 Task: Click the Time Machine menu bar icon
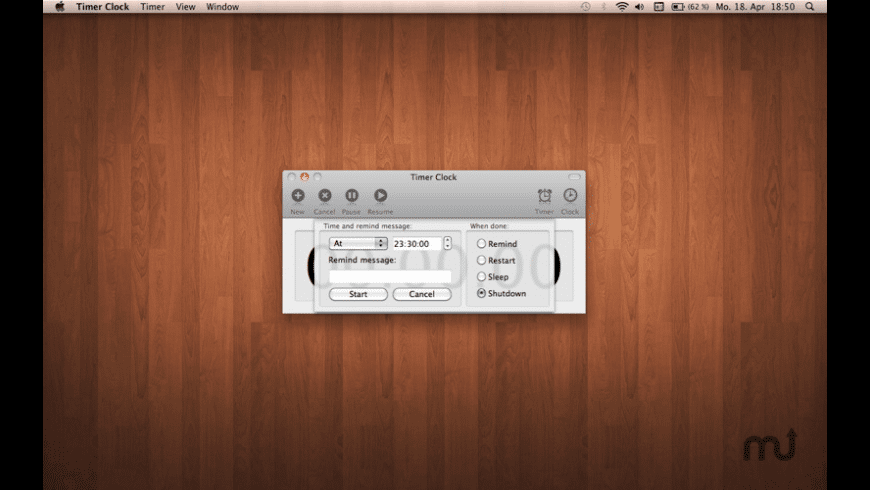coord(585,7)
